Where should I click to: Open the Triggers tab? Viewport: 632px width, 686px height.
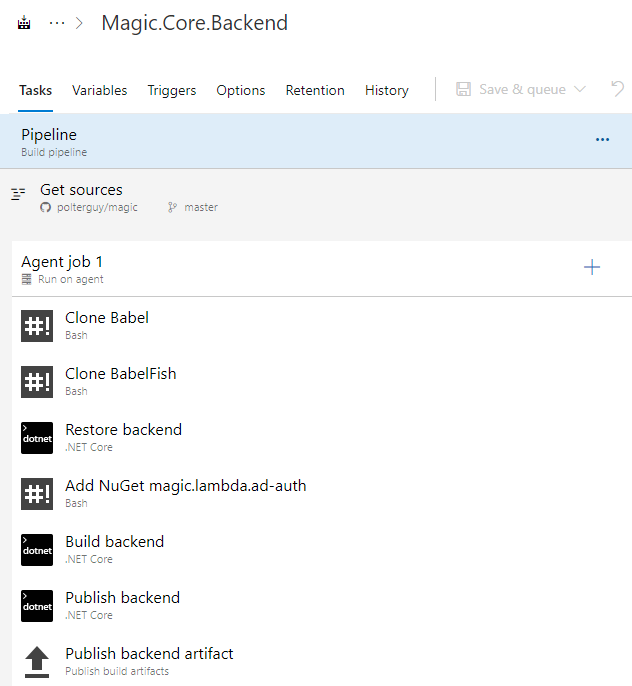coord(172,90)
